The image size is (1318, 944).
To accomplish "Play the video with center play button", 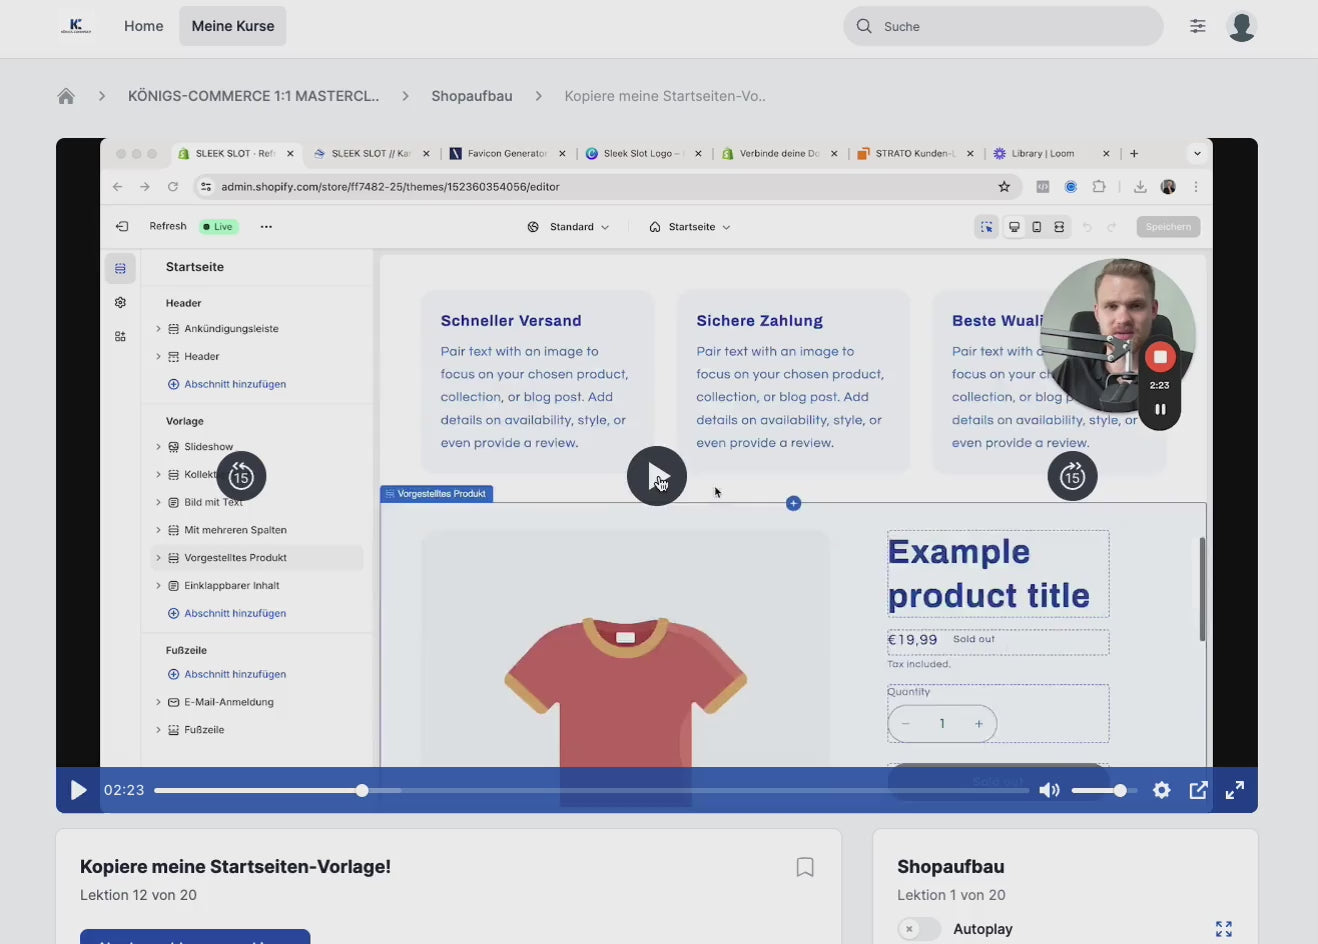I will coord(656,476).
